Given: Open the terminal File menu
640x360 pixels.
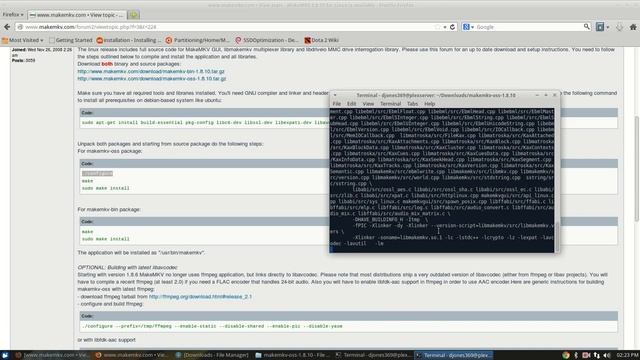Looking at the screenshot, I should coord(337,104).
